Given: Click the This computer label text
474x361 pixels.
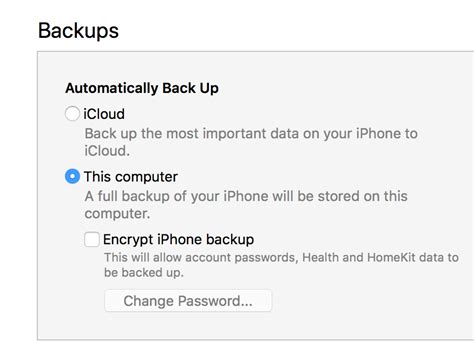Looking at the screenshot, I should (x=131, y=177).
